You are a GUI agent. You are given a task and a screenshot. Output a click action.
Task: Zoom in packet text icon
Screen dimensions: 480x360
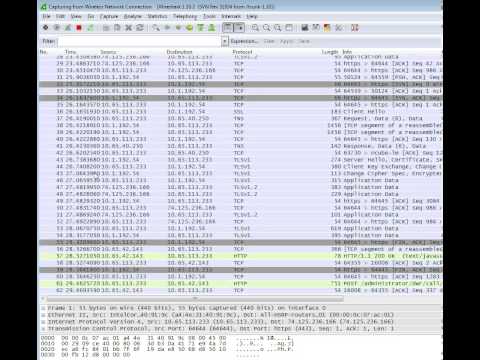[x=255, y=28]
